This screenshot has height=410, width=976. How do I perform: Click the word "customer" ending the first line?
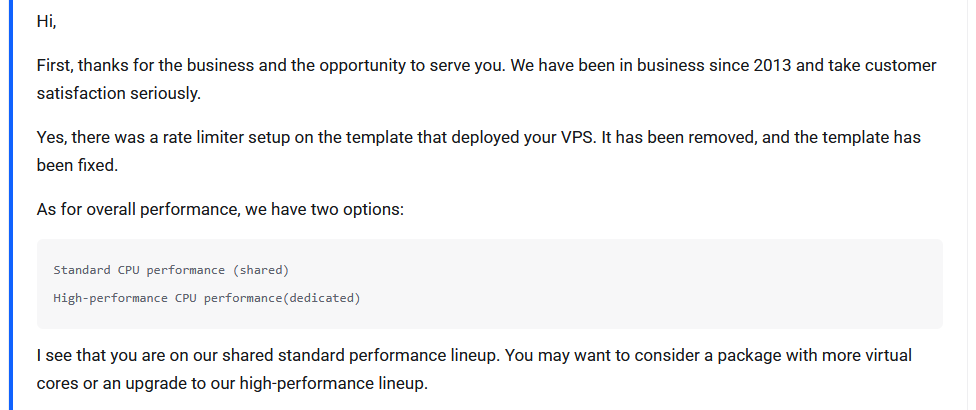point(903,65)
